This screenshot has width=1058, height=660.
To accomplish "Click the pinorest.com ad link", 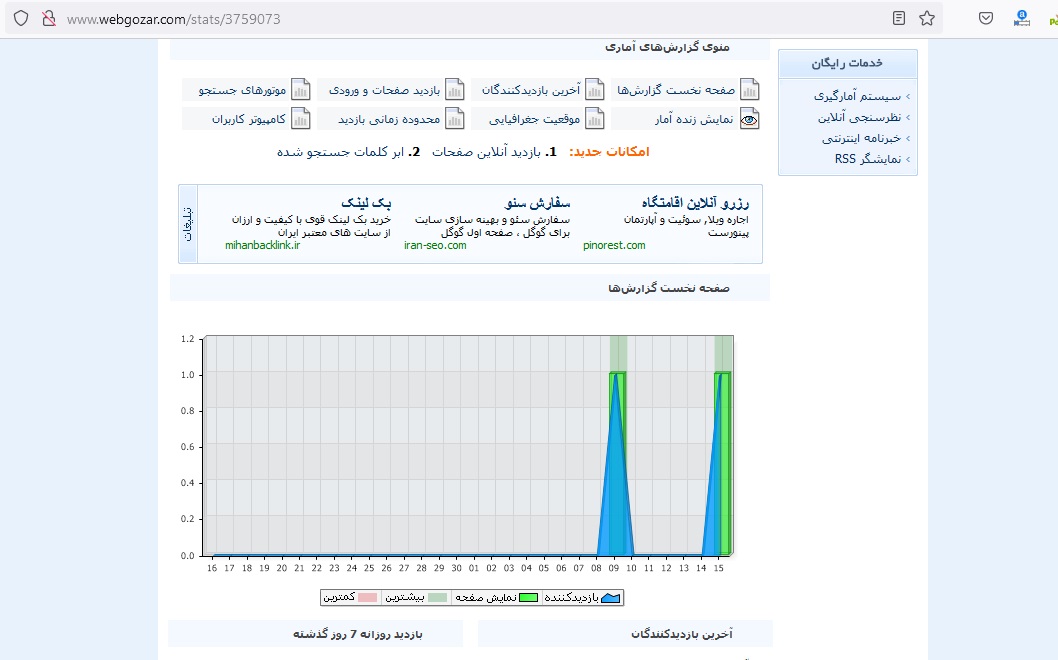I will coord(614,245).
